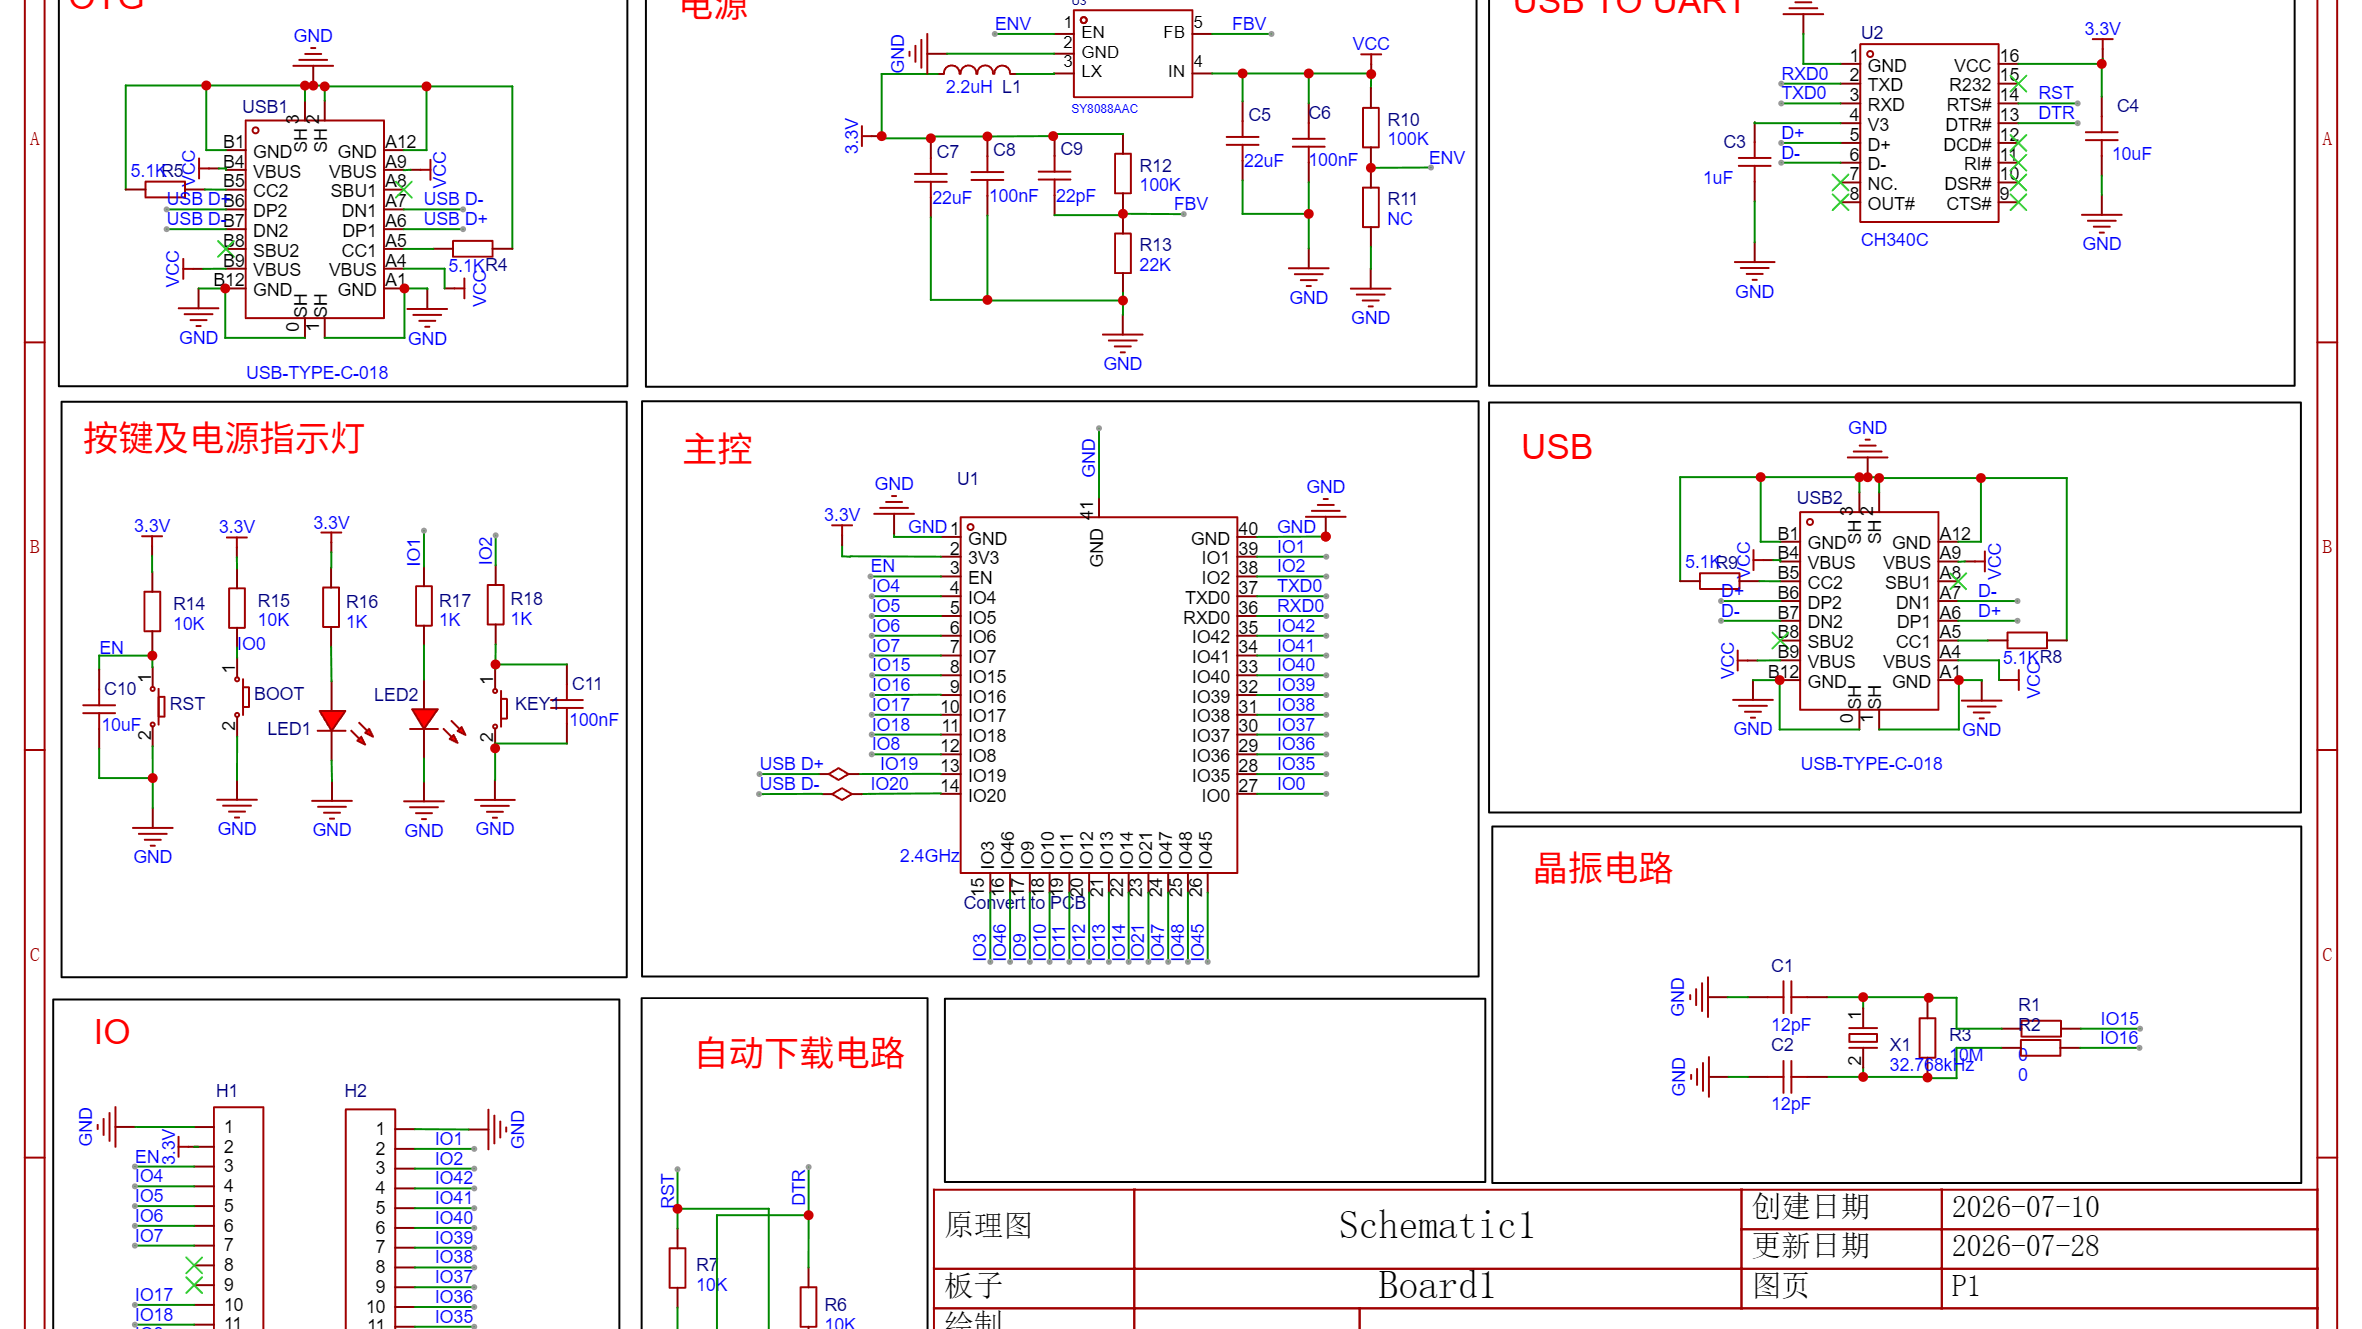The image size is (2362, 1329).
Task: Click the '原理图' title block label
Action: [x=988, y=1225]
